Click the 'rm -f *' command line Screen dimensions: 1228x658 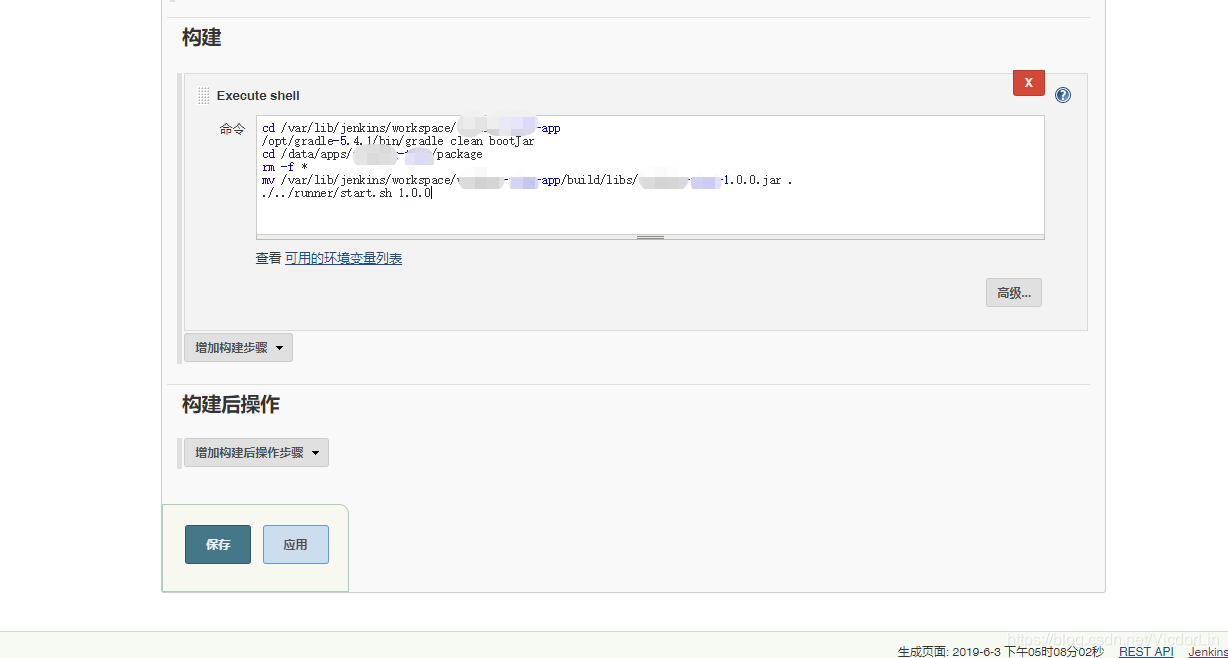[285, 168]
